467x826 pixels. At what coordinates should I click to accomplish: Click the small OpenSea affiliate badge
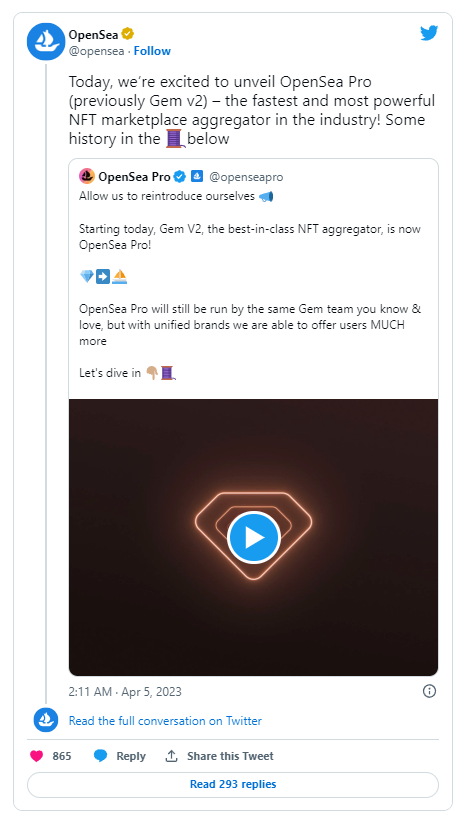point(197,176)
